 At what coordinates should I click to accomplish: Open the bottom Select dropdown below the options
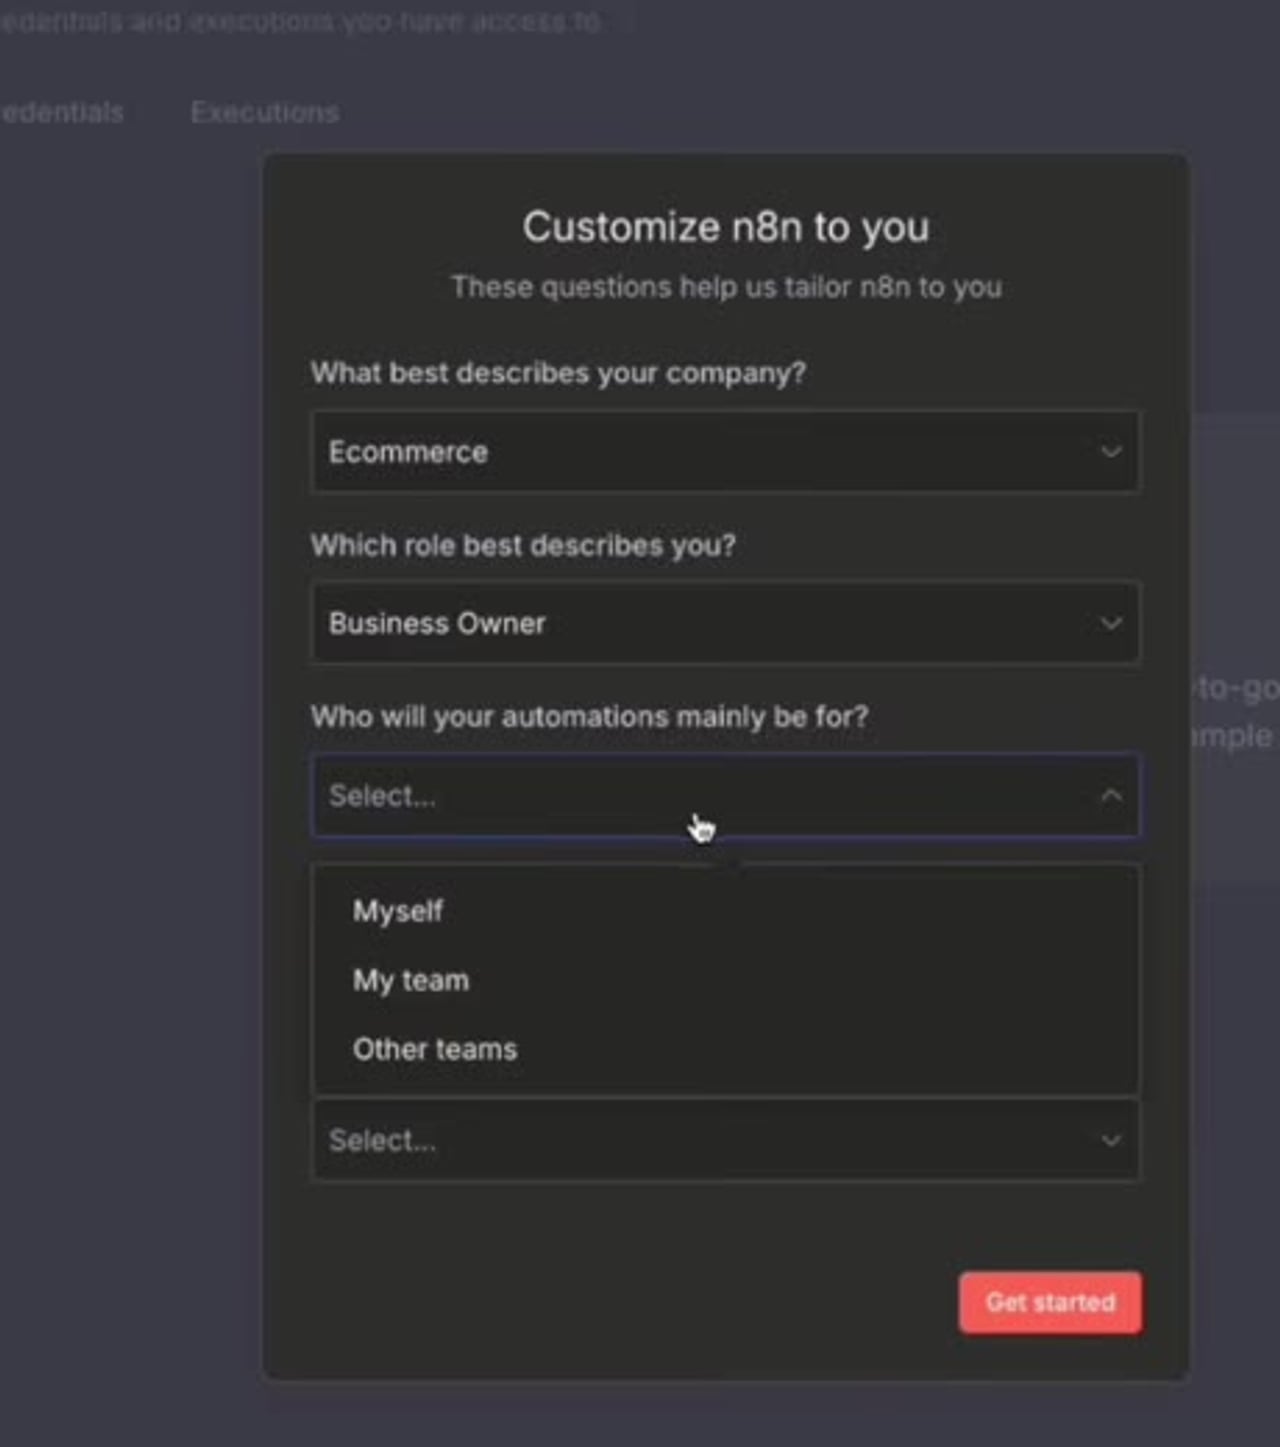click(725, 1140)
